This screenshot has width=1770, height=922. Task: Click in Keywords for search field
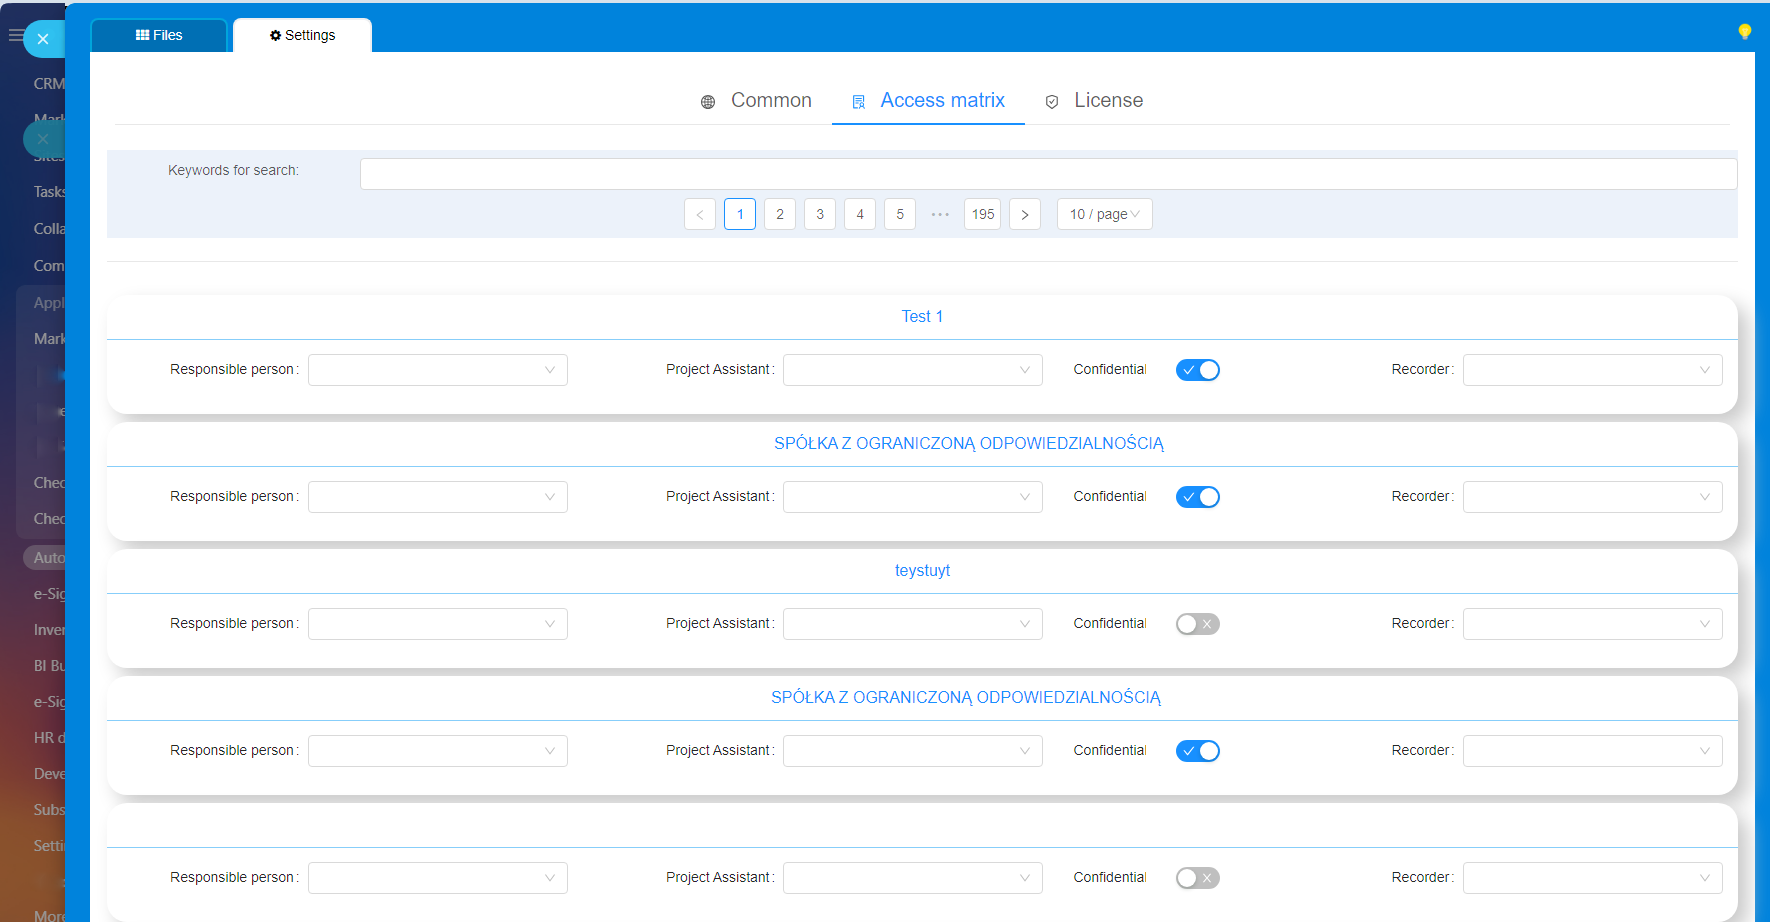(1048, 174)
